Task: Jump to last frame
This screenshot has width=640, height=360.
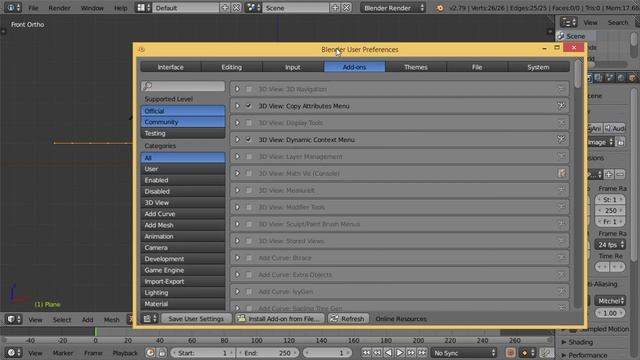Action: 422,353
